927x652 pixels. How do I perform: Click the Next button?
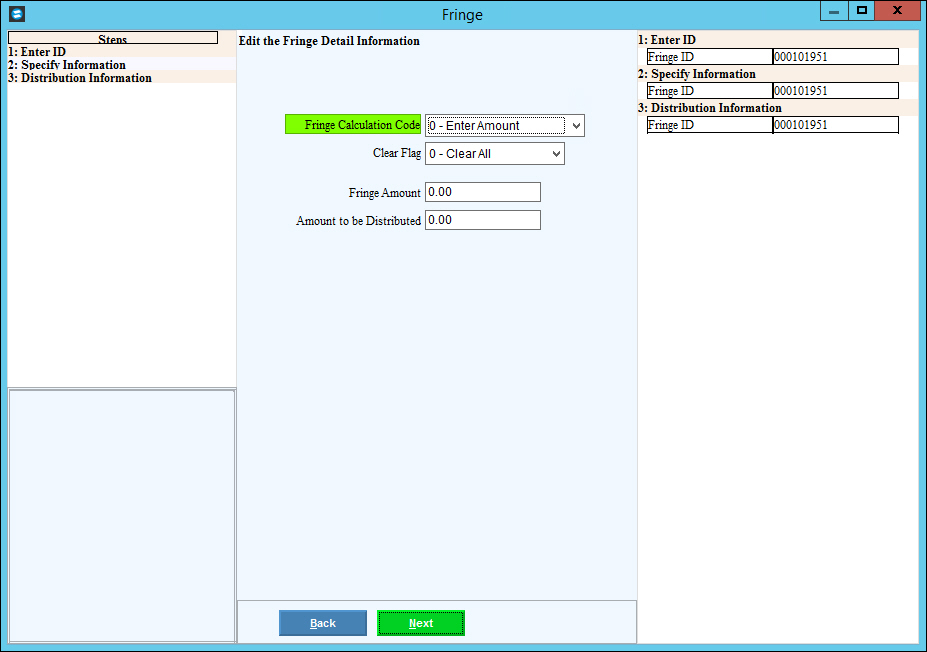pos(421,623)
